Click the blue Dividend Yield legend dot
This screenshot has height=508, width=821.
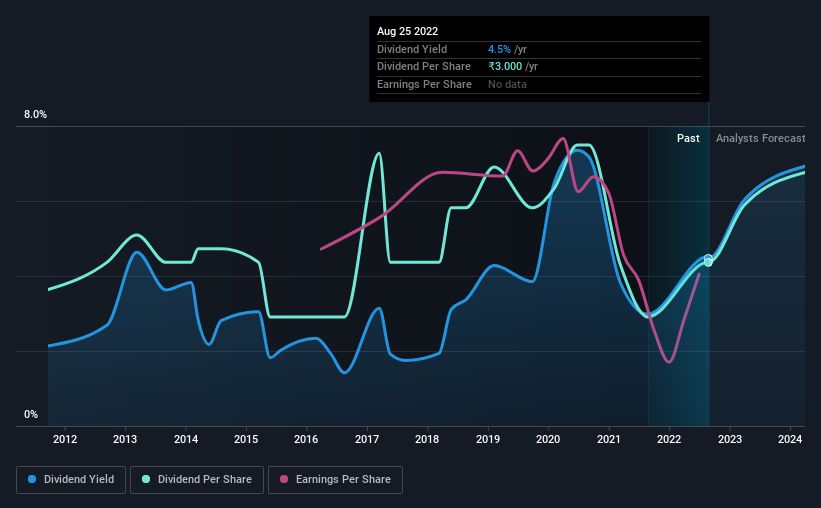[32, 479]
